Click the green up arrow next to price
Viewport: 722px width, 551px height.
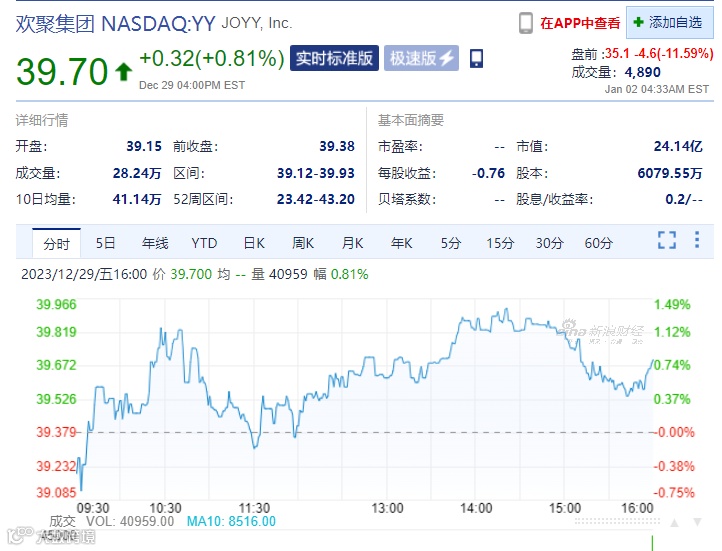click(x=123, y=72)
